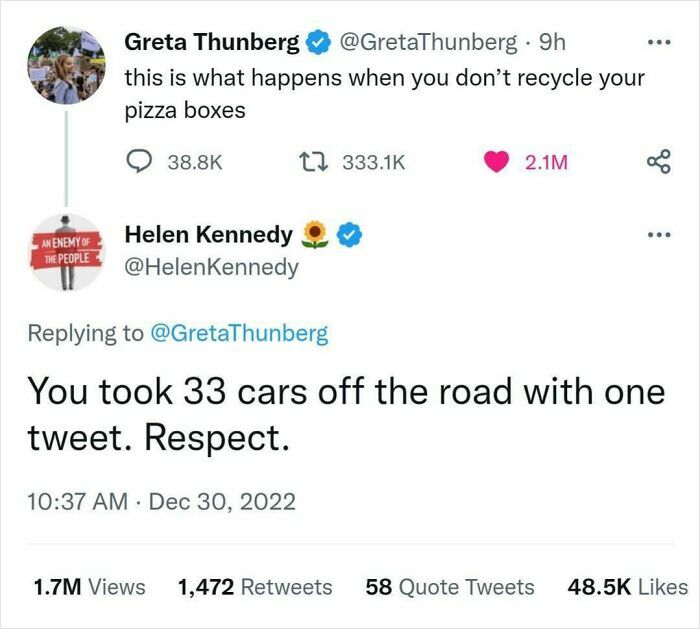The image size is (700, 629).
Task: Click the pink heart like icon
Action: (x=498, y=162)
